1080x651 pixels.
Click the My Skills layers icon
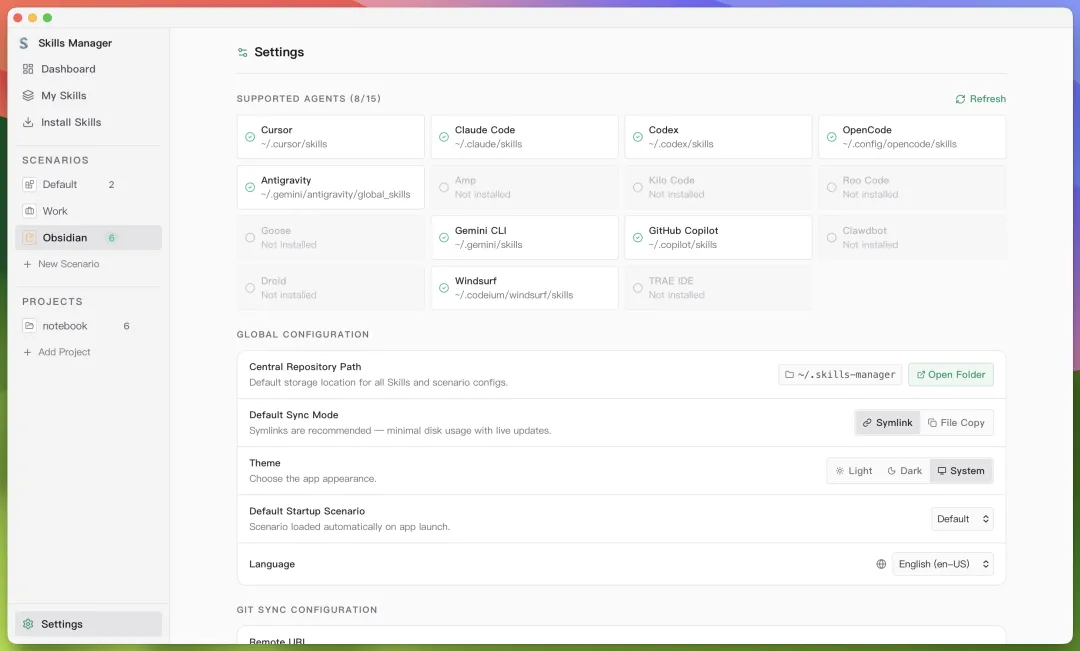pos(28,96)
